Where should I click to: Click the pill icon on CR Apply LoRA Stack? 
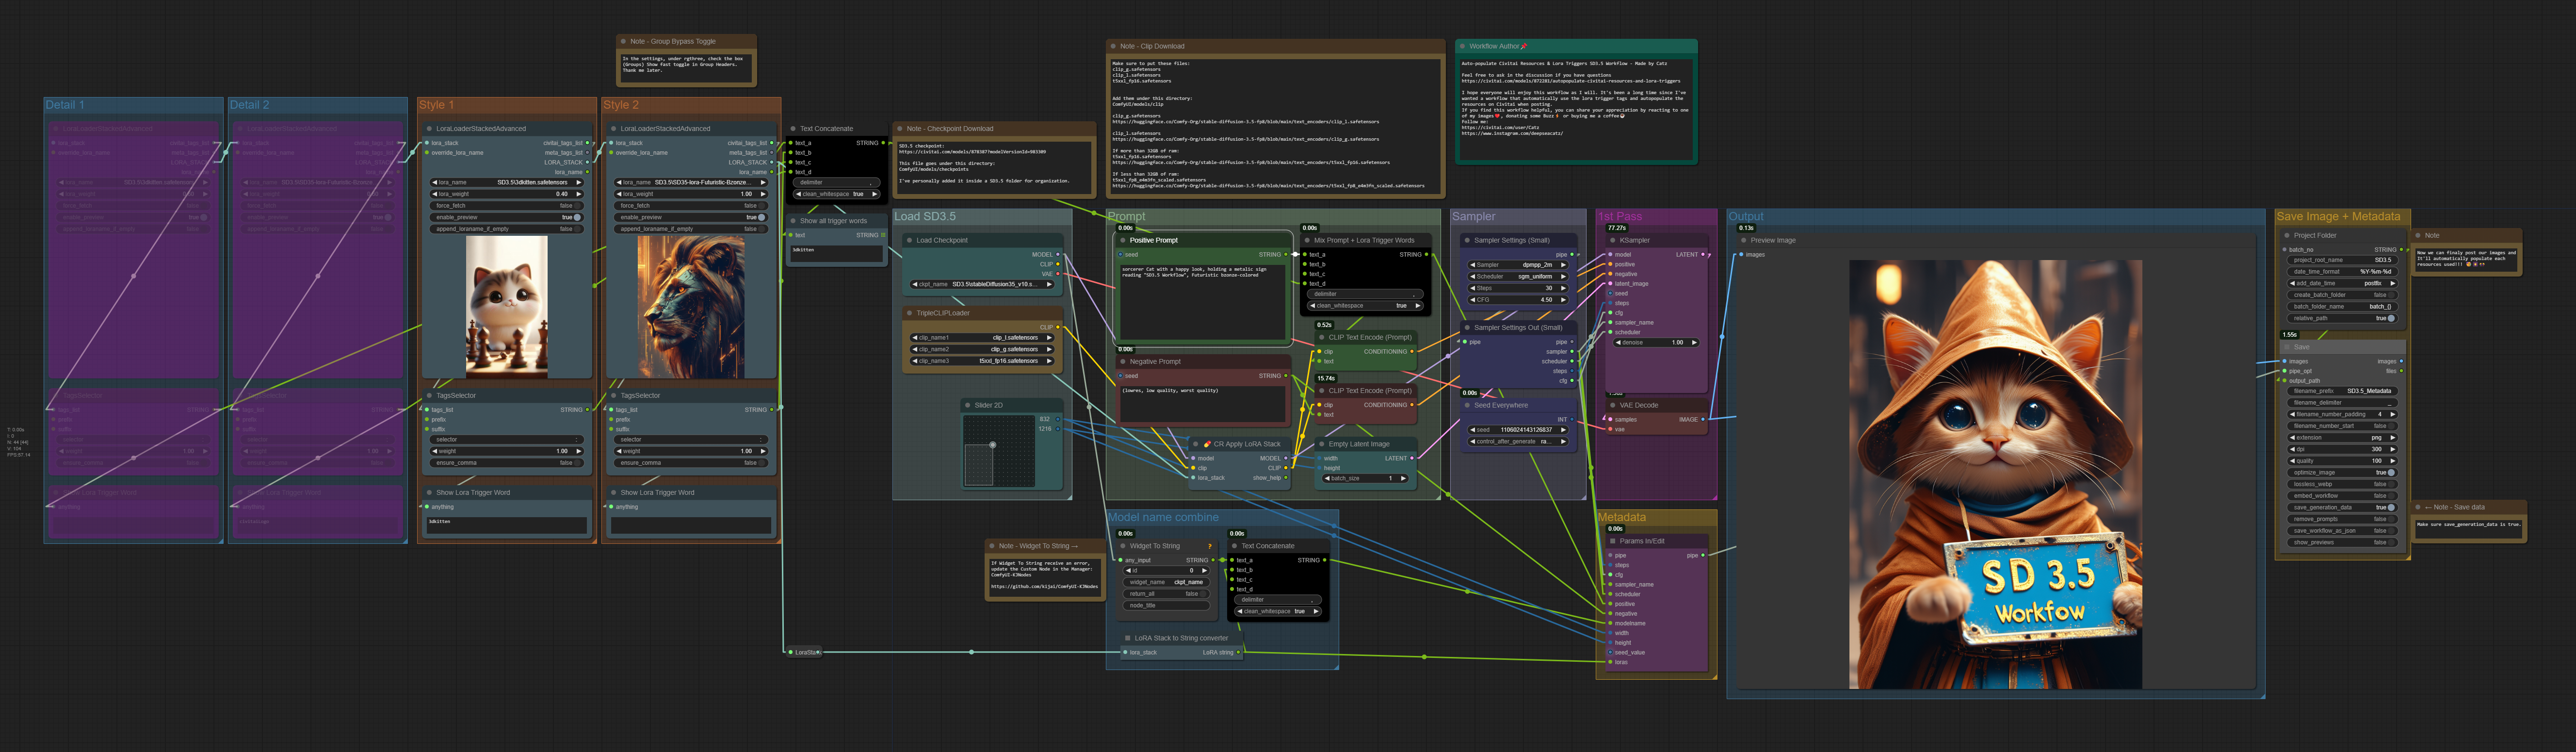click(x=1207, y=444)
